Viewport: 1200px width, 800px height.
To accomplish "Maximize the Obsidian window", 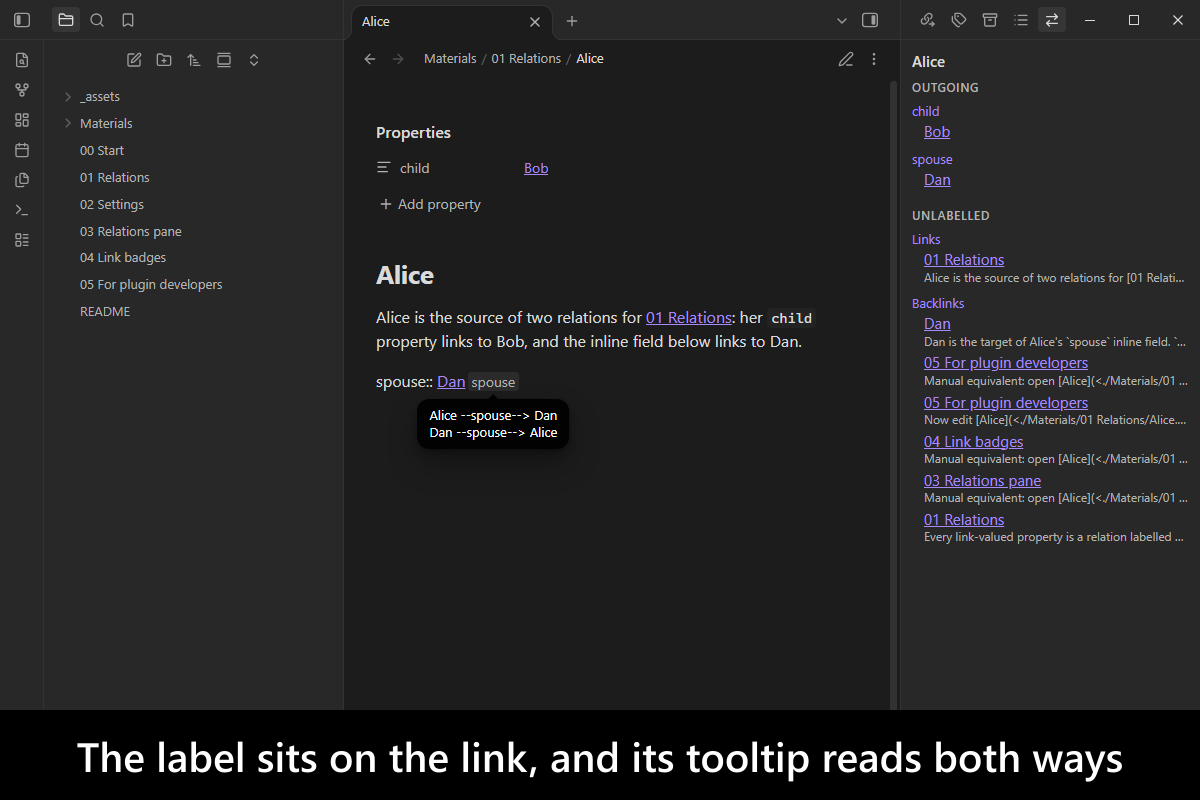I will 1134,20.
